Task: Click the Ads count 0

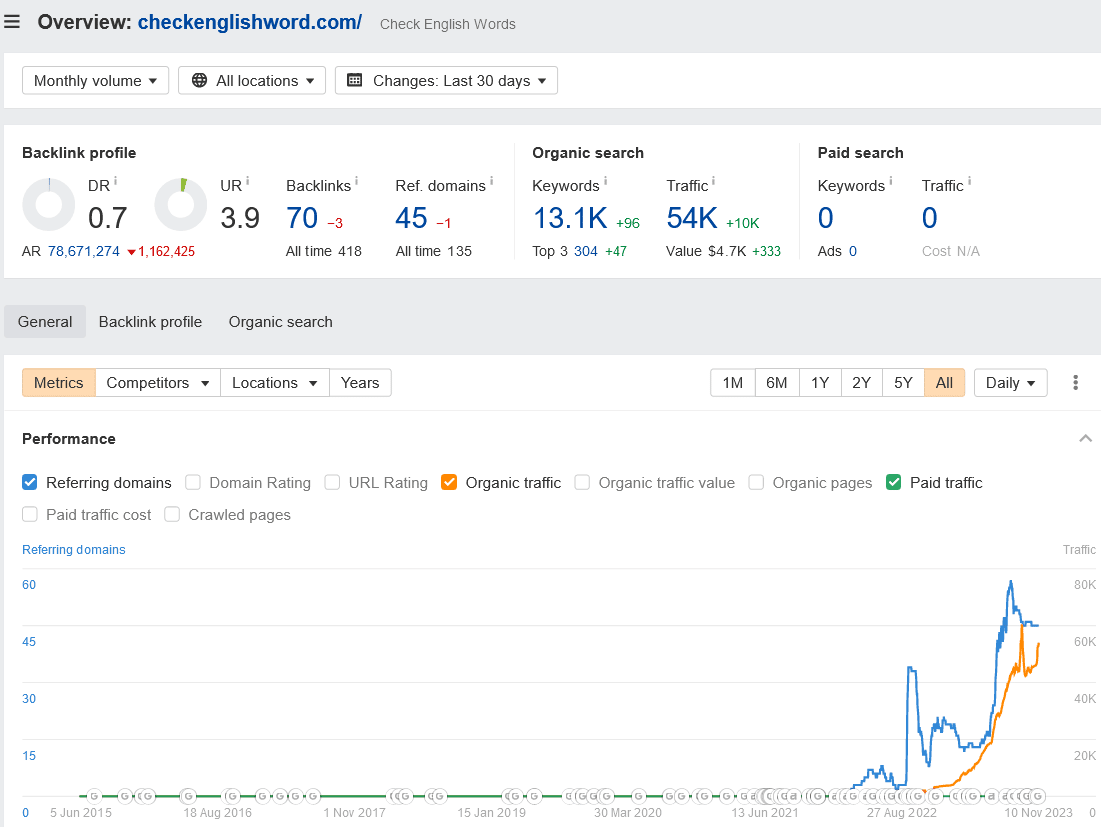Action: [852, 251]
